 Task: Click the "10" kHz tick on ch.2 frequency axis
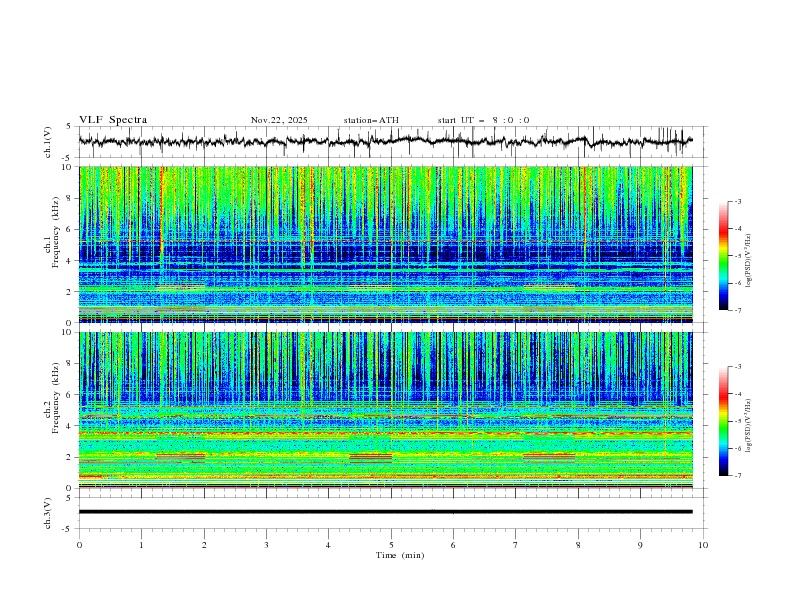pos(69,332)
